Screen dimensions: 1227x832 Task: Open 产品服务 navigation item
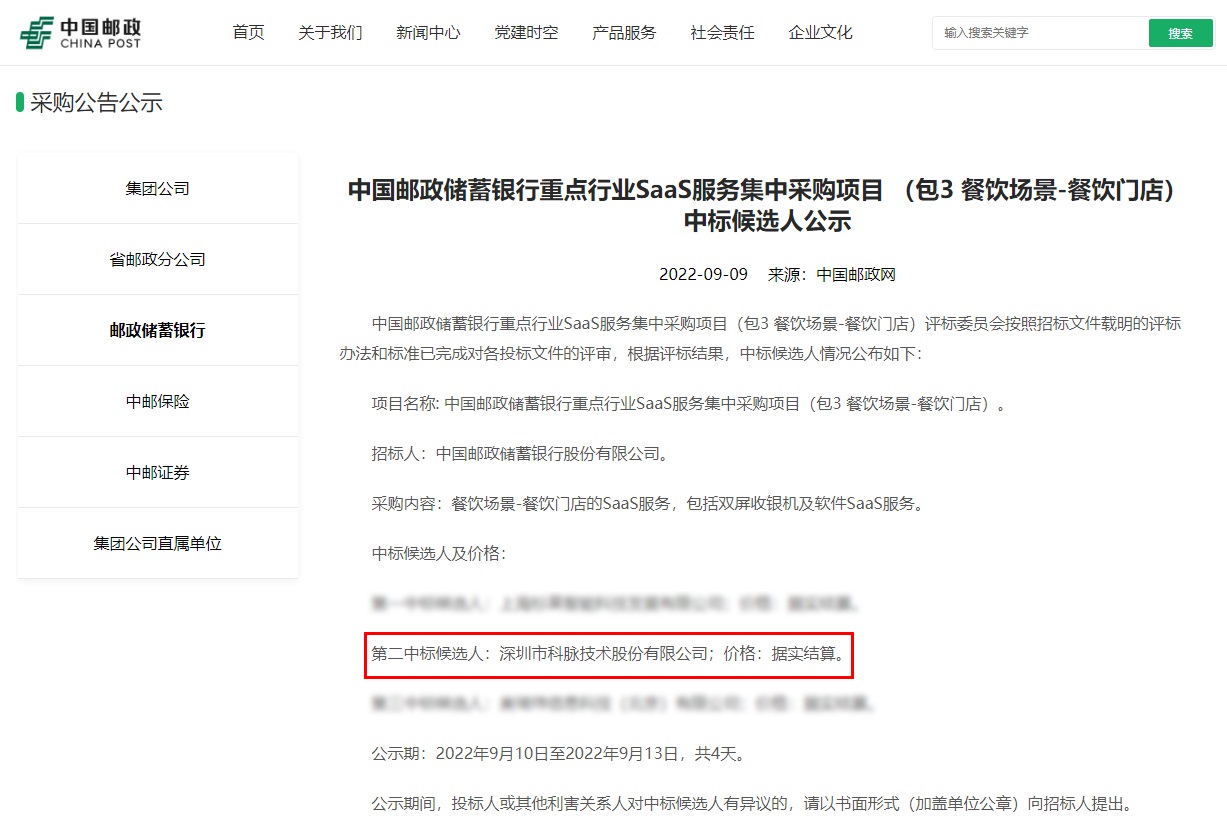tap(624, 33)
